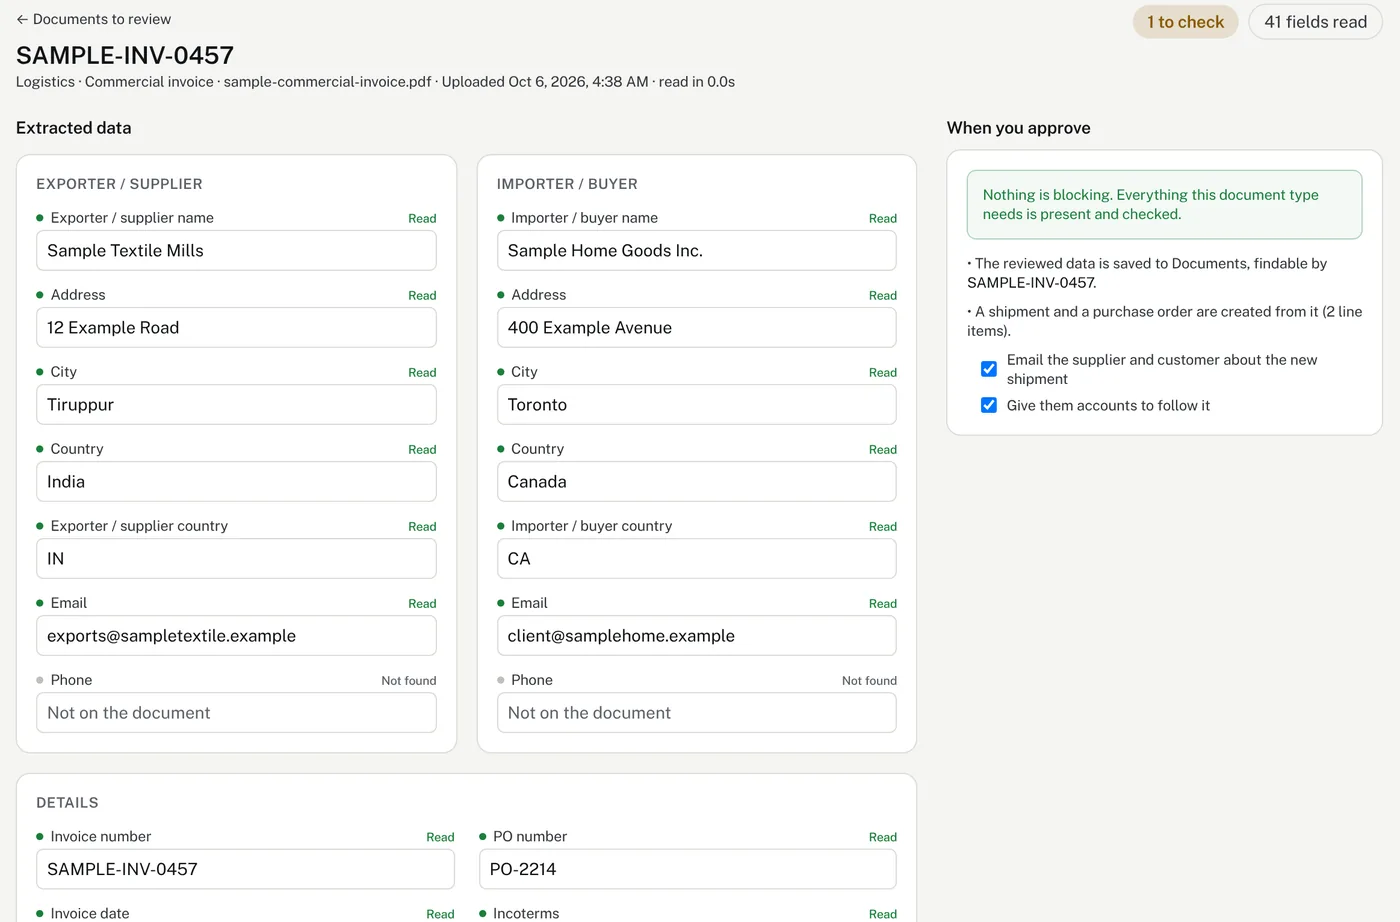The image size is (1400, 922).
Task: Click the file metadata line with sample-commercial-invoice.pdf
Action: [x=375, y=82]
